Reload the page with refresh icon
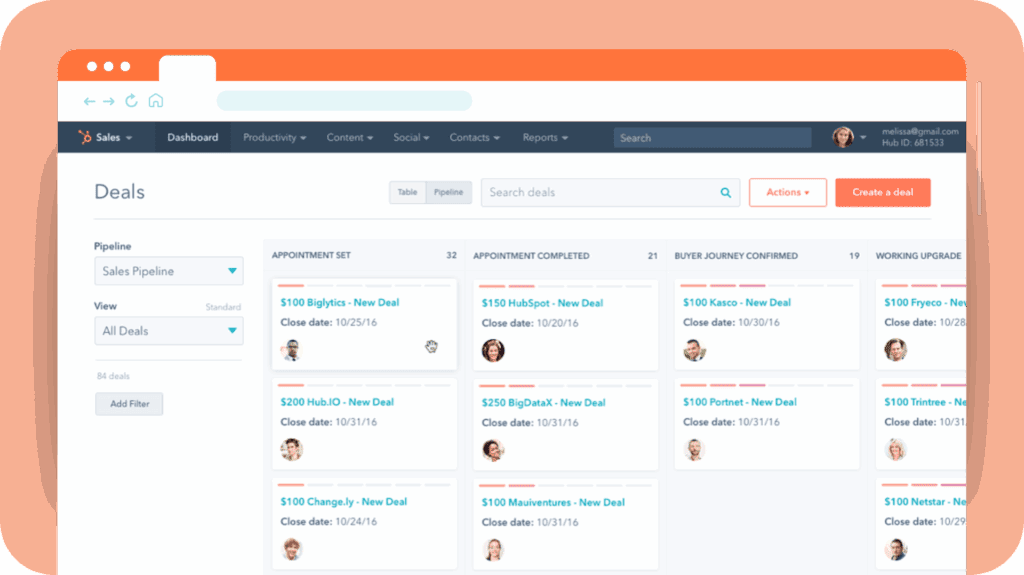The image size is (1024, 575). coord(131,101)
